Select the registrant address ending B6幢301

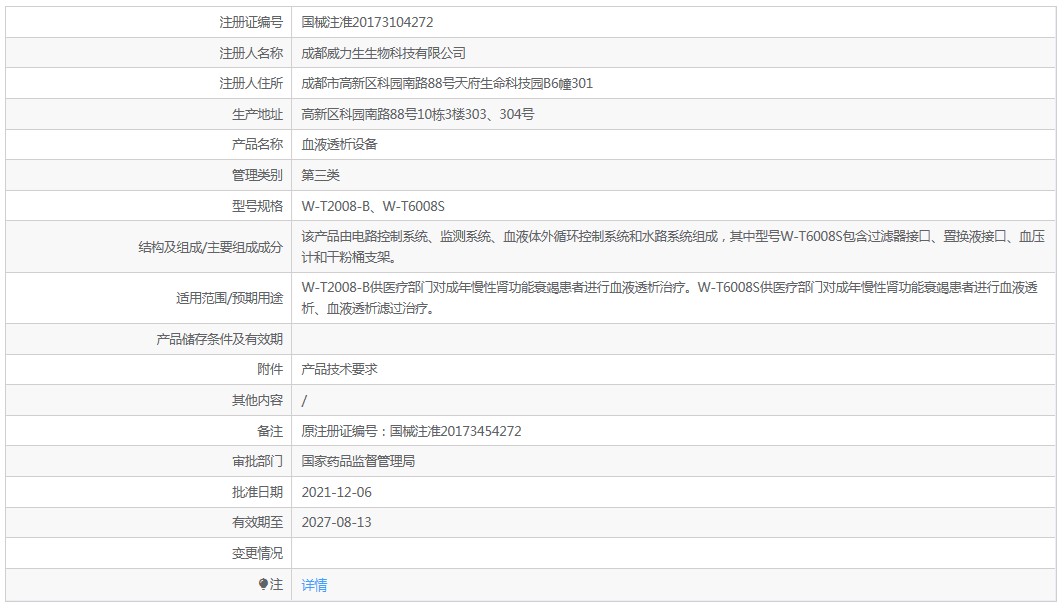447,83
